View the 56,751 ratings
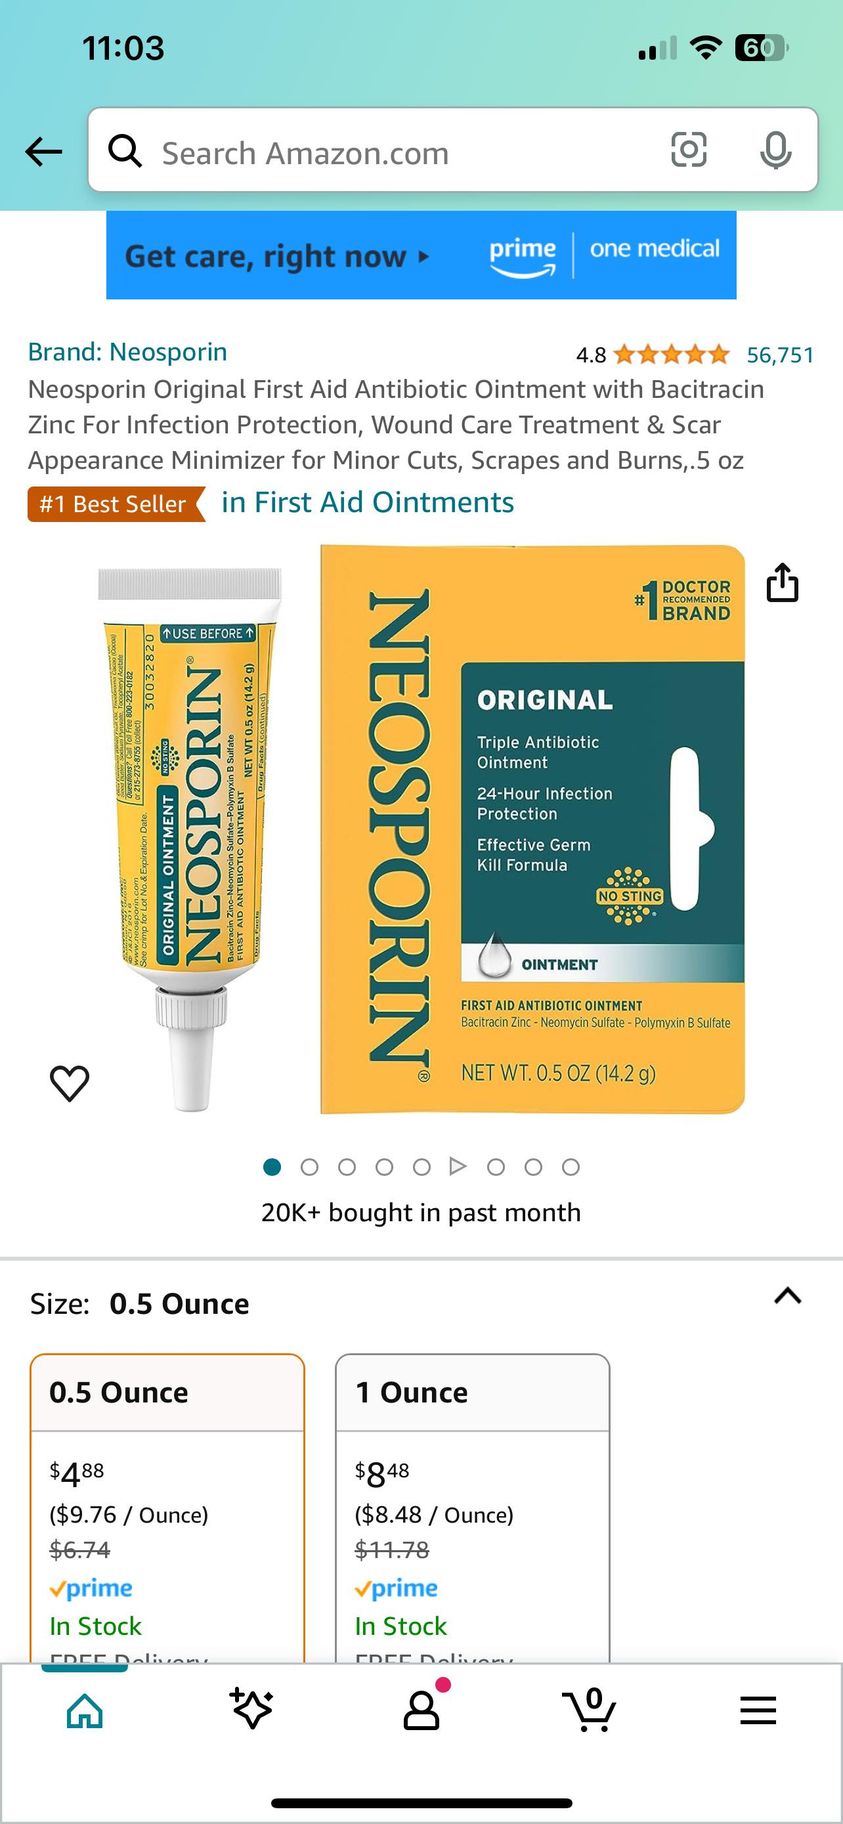The height and width of the screenshot is (1824, 843). pyautogui.click(x=780, y=355)
